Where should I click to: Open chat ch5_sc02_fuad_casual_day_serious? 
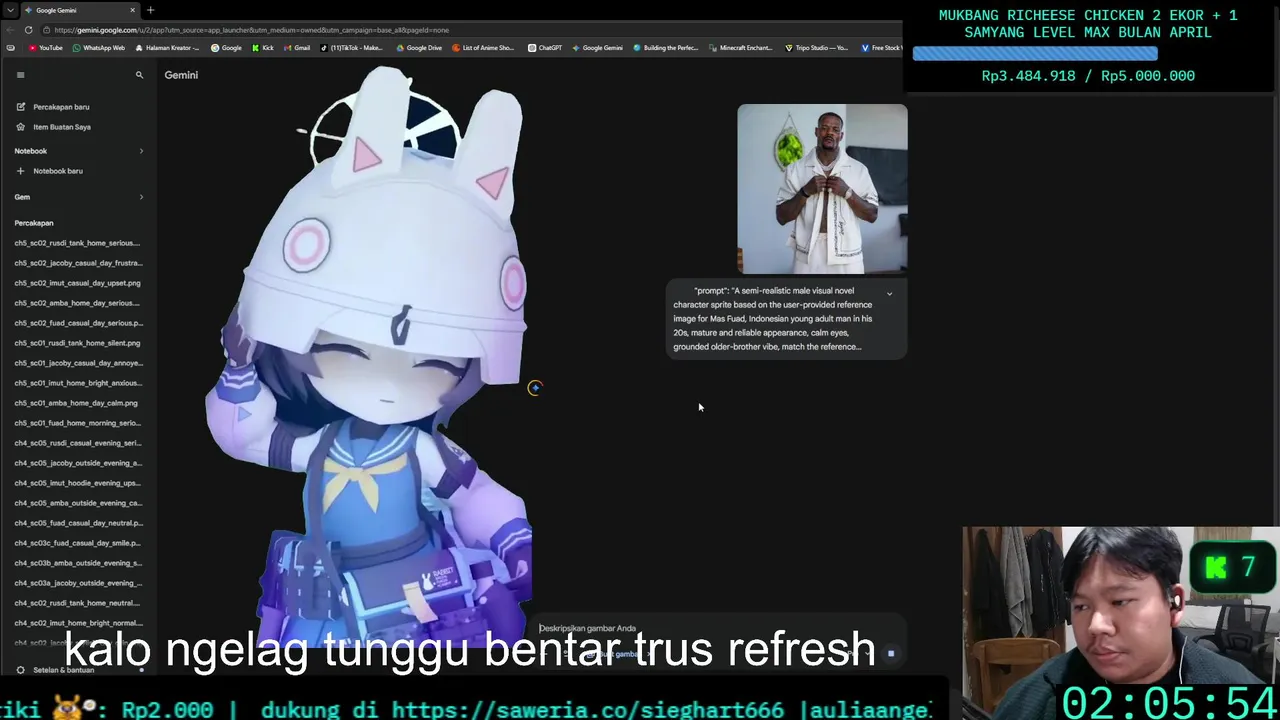[77, 323]
